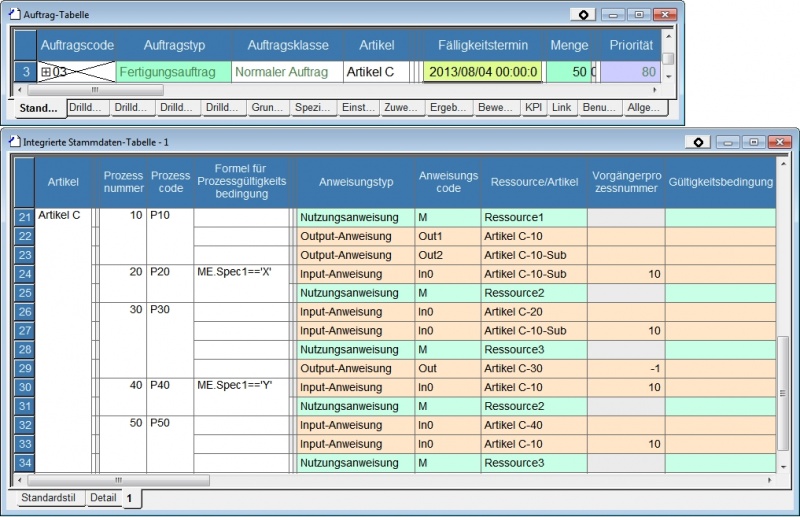
Task: Click the scroll-down arrow of Stammdaten vertical scrollbar
Action: [784, 466]
